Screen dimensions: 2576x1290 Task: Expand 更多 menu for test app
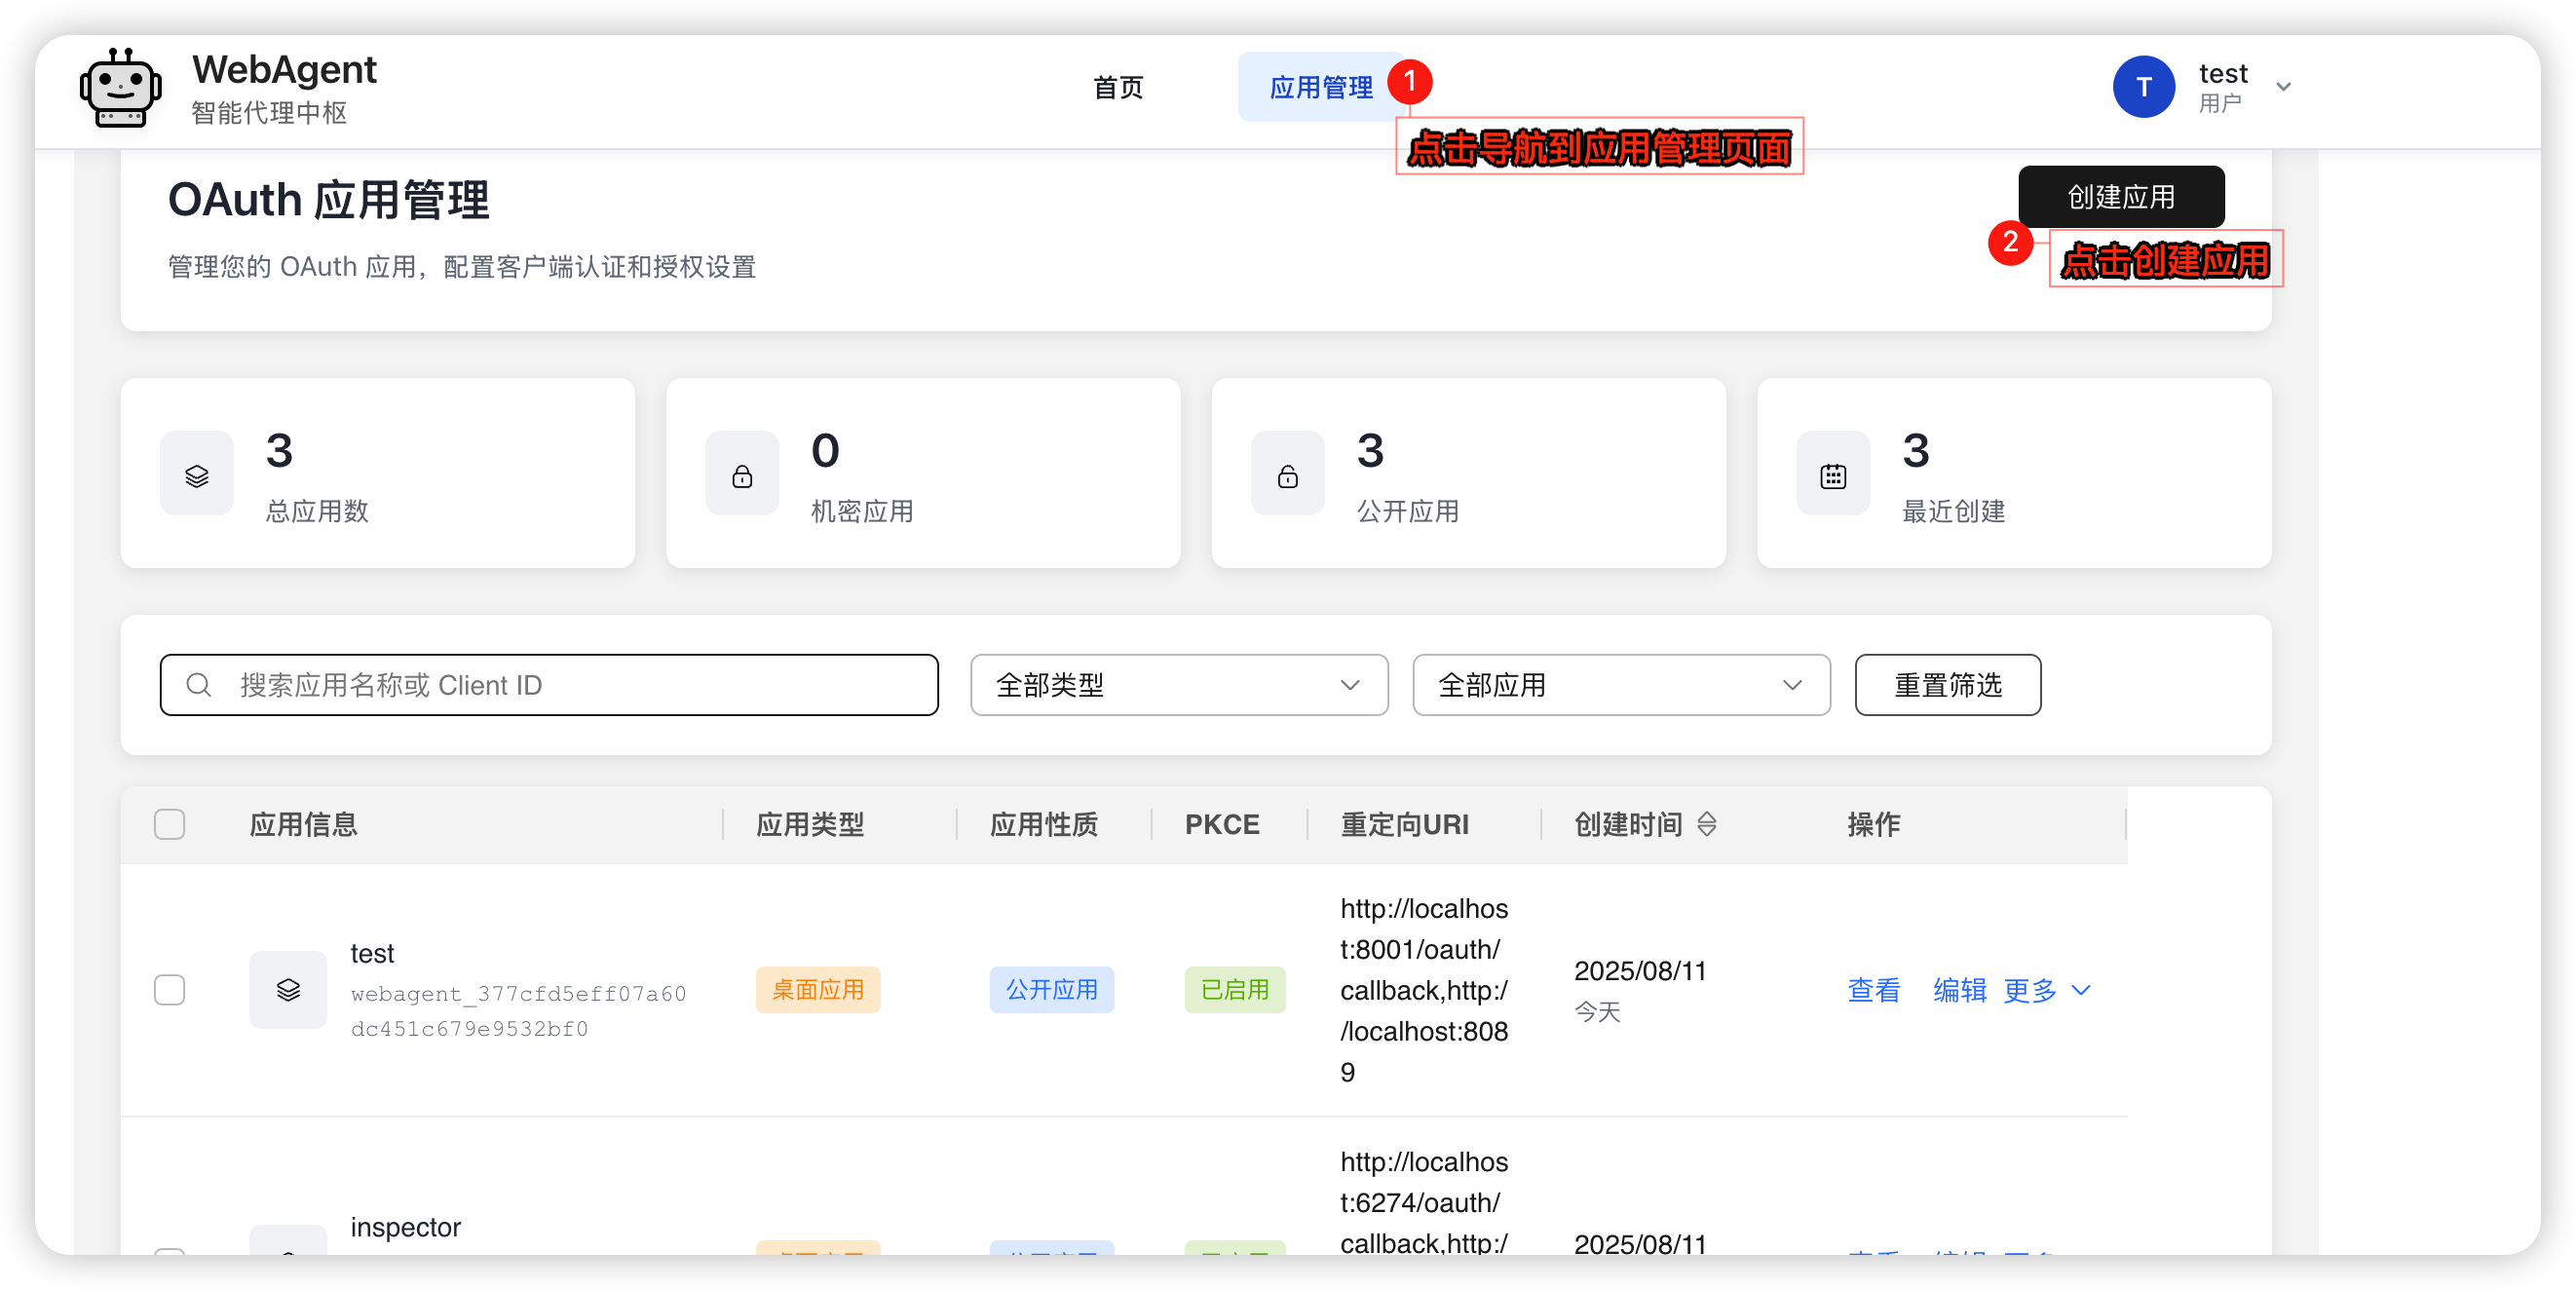pyautogui.click(x=2047, y=991)
